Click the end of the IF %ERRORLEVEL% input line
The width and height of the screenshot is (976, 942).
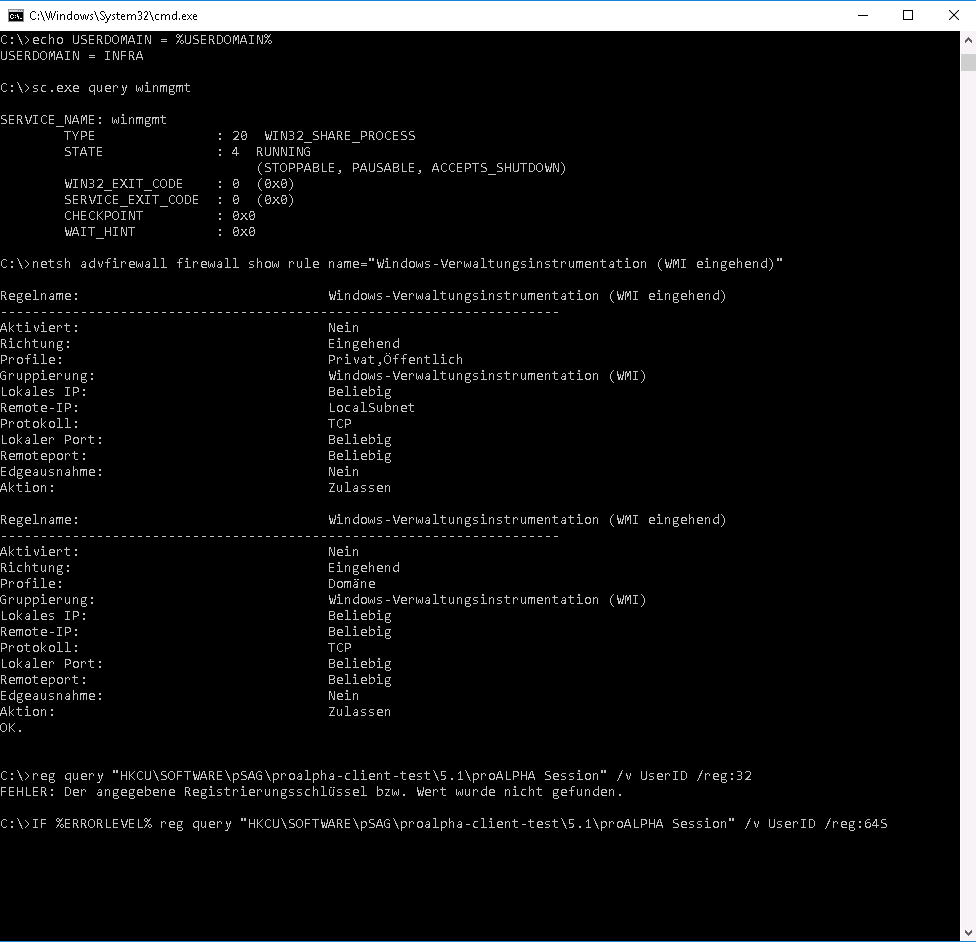[x=884, y=824]
